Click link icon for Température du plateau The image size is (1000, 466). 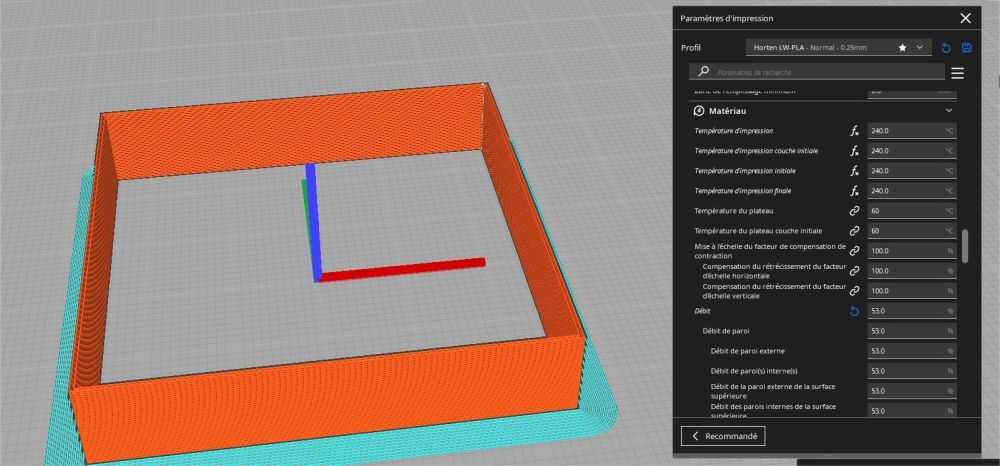(855, 210)
